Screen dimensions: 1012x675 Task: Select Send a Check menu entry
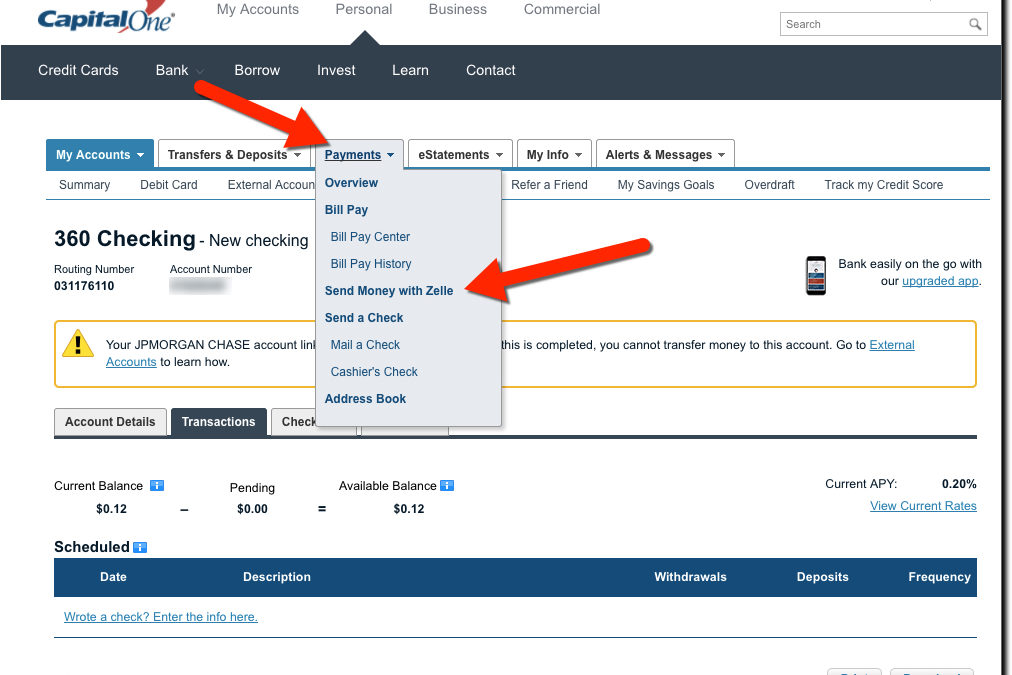(363, 318)
